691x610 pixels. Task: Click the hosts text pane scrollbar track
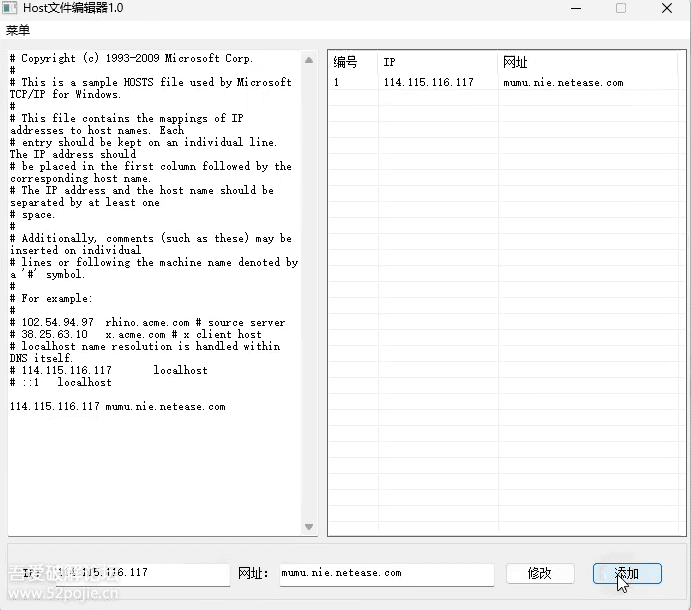pos(309,300)
